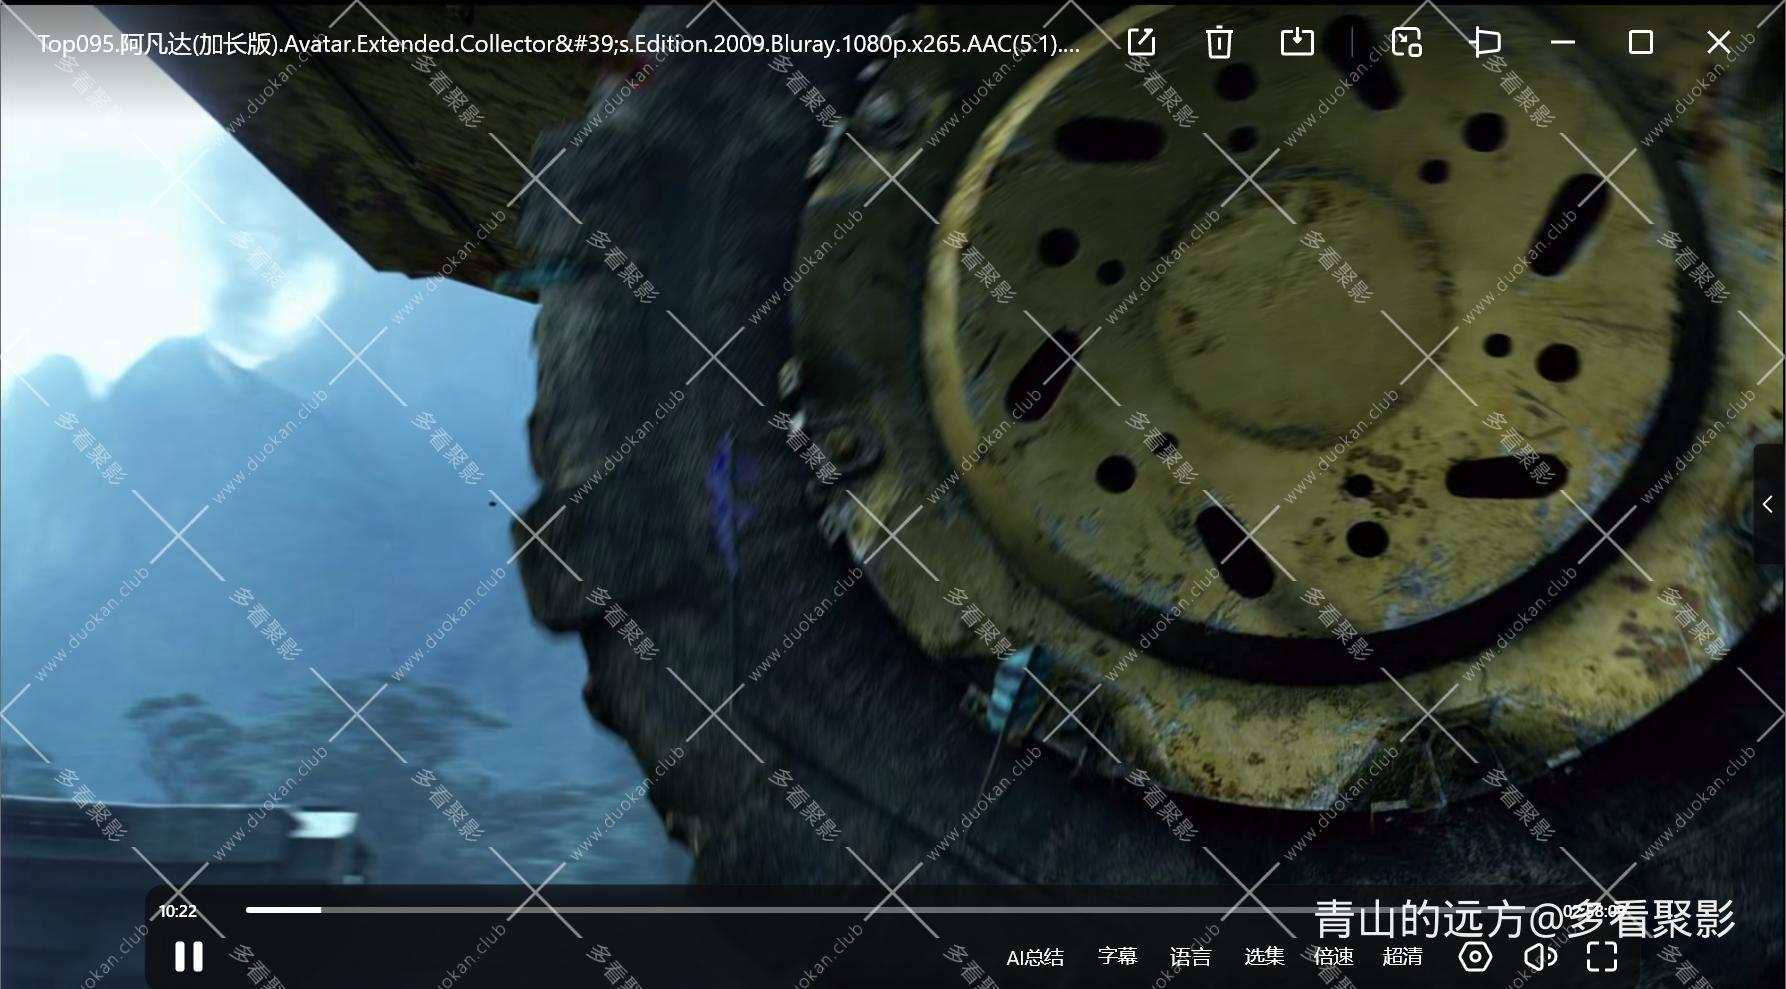Pause the video playback
This screenshot has height=989, width=1786.
tap(188, 957)
